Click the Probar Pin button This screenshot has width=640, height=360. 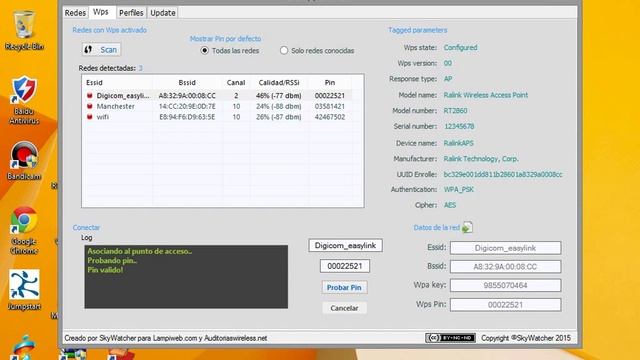point(344,287)
